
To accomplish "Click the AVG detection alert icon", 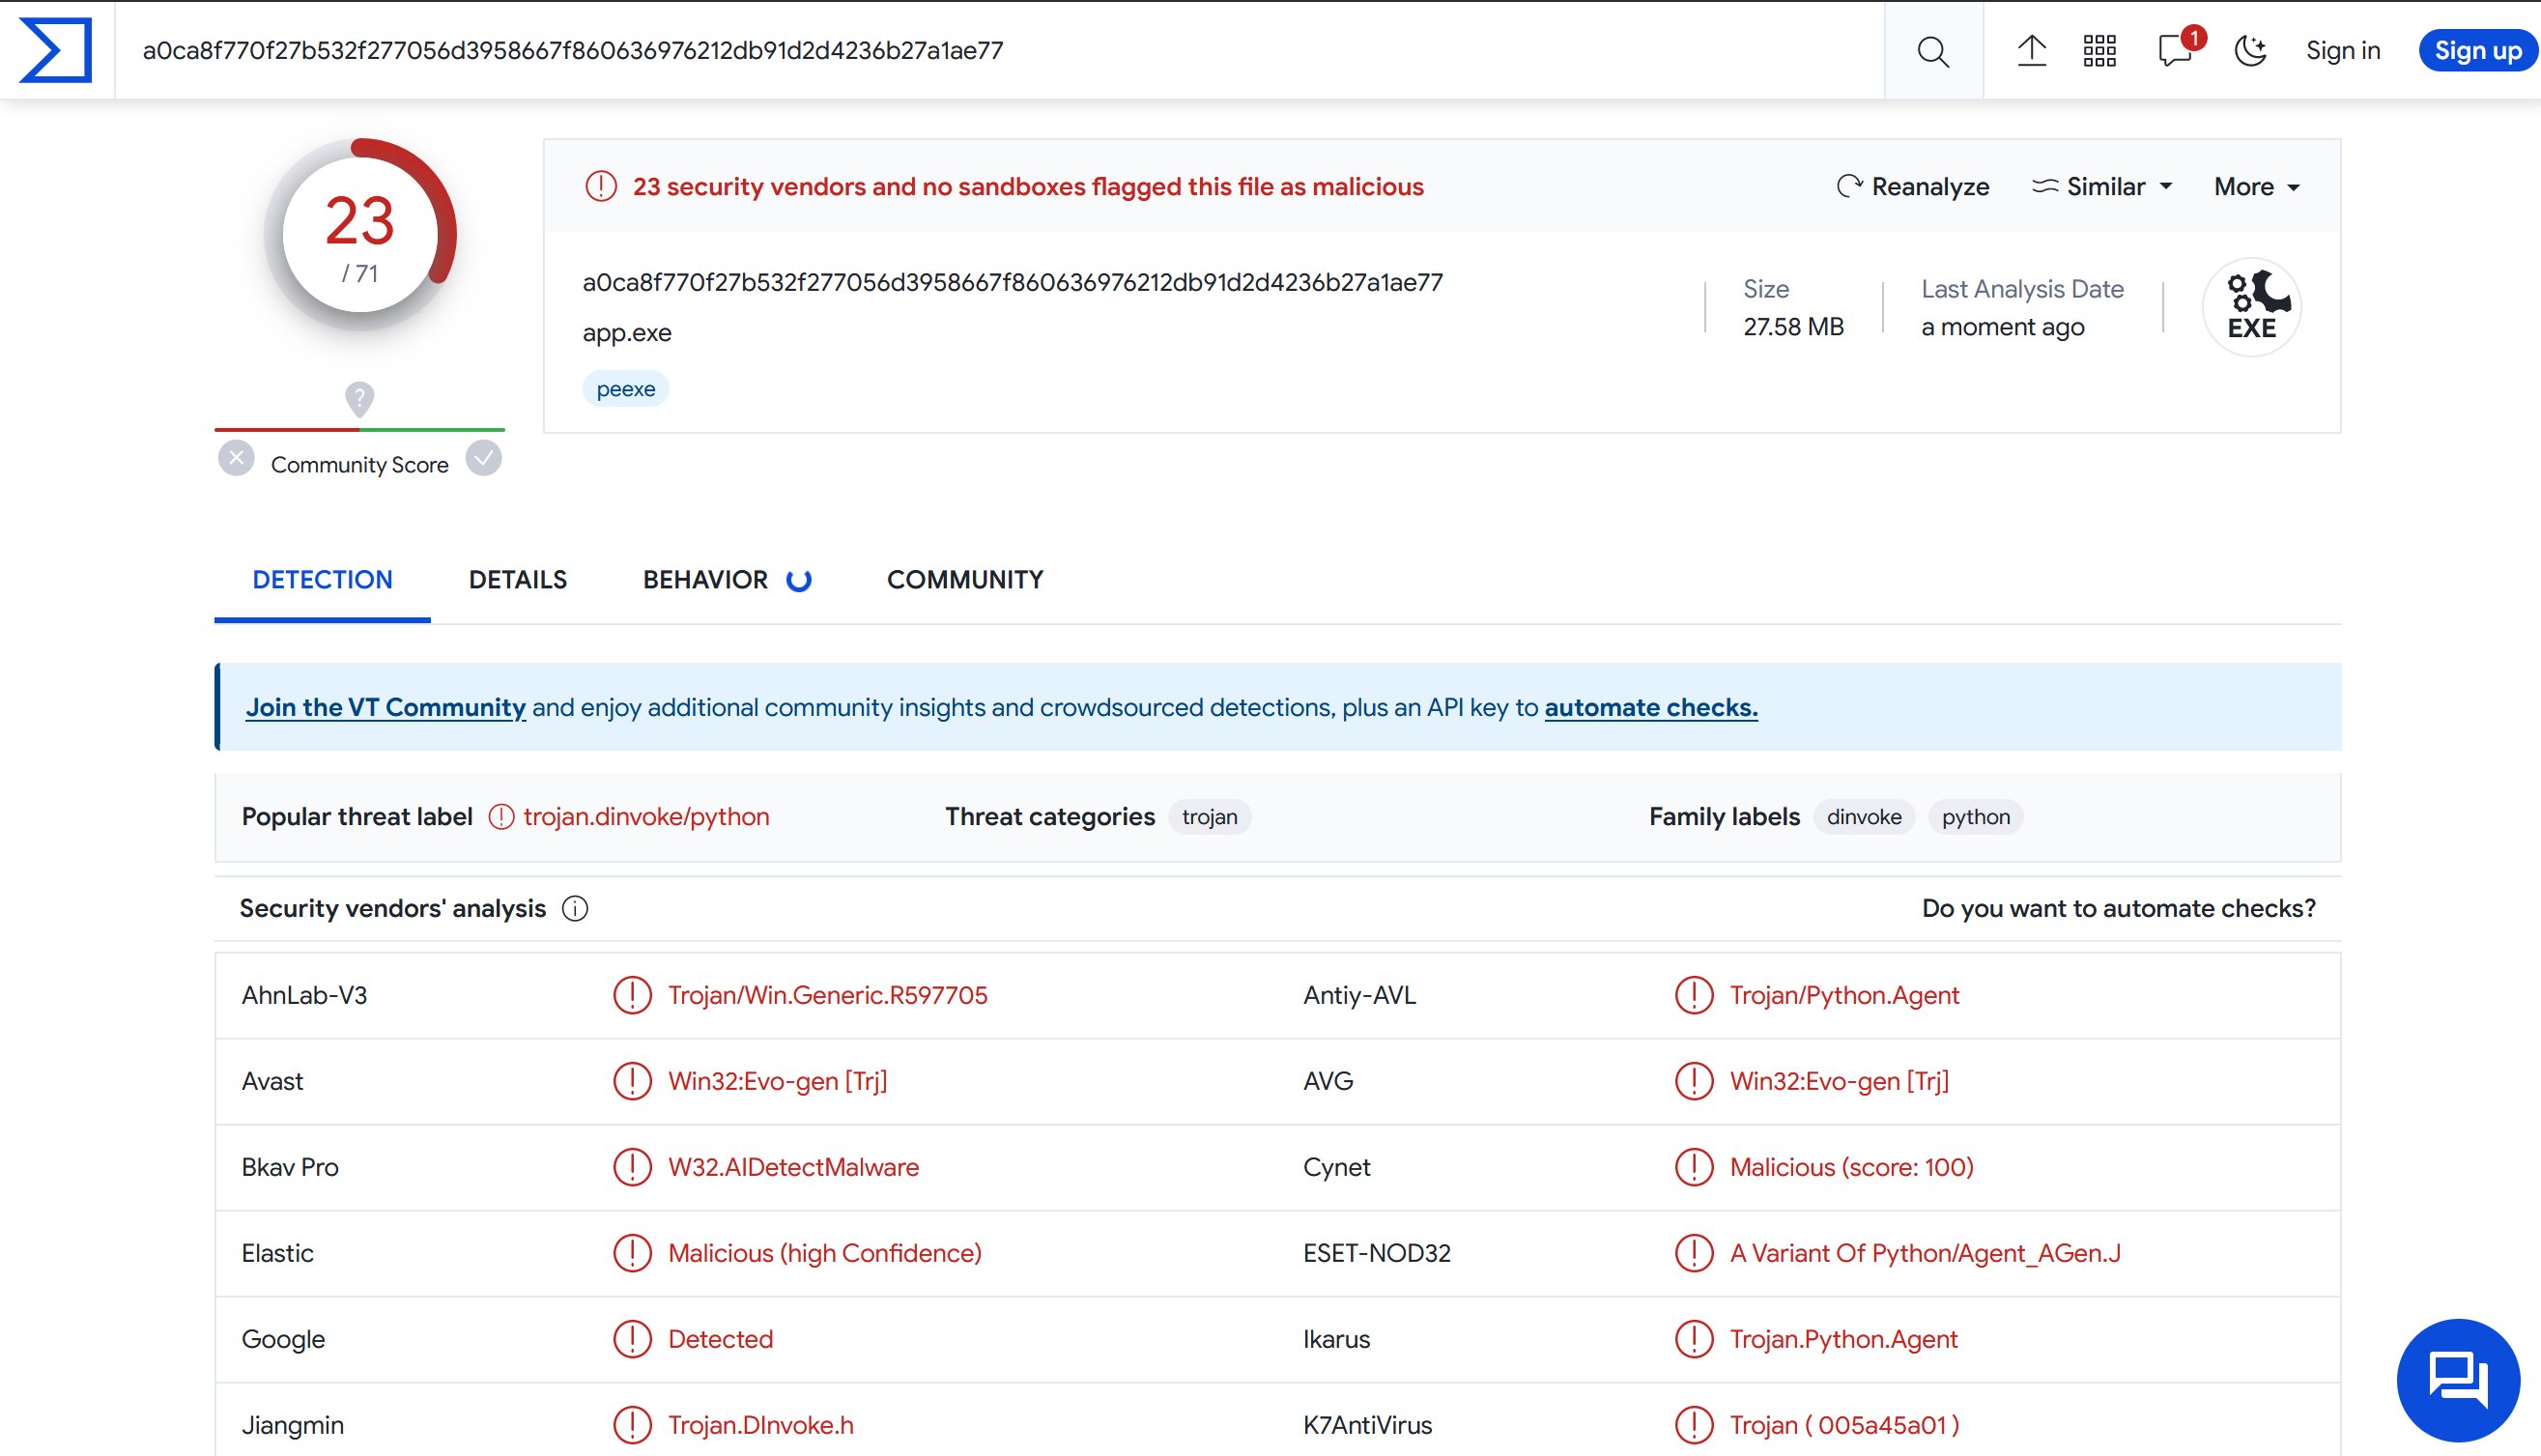I will (1693, 1081).
